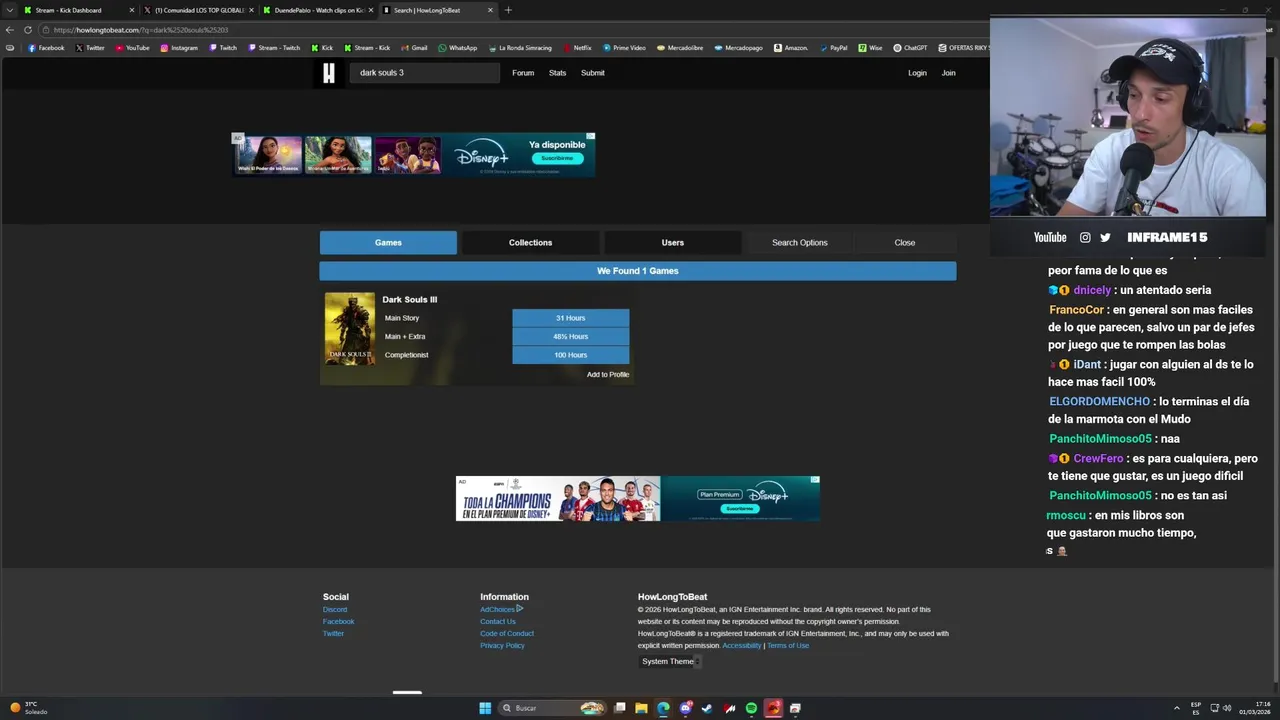Open Steam from the taskbar
This screenshot has width=1280, height=720.
(707, 708)
